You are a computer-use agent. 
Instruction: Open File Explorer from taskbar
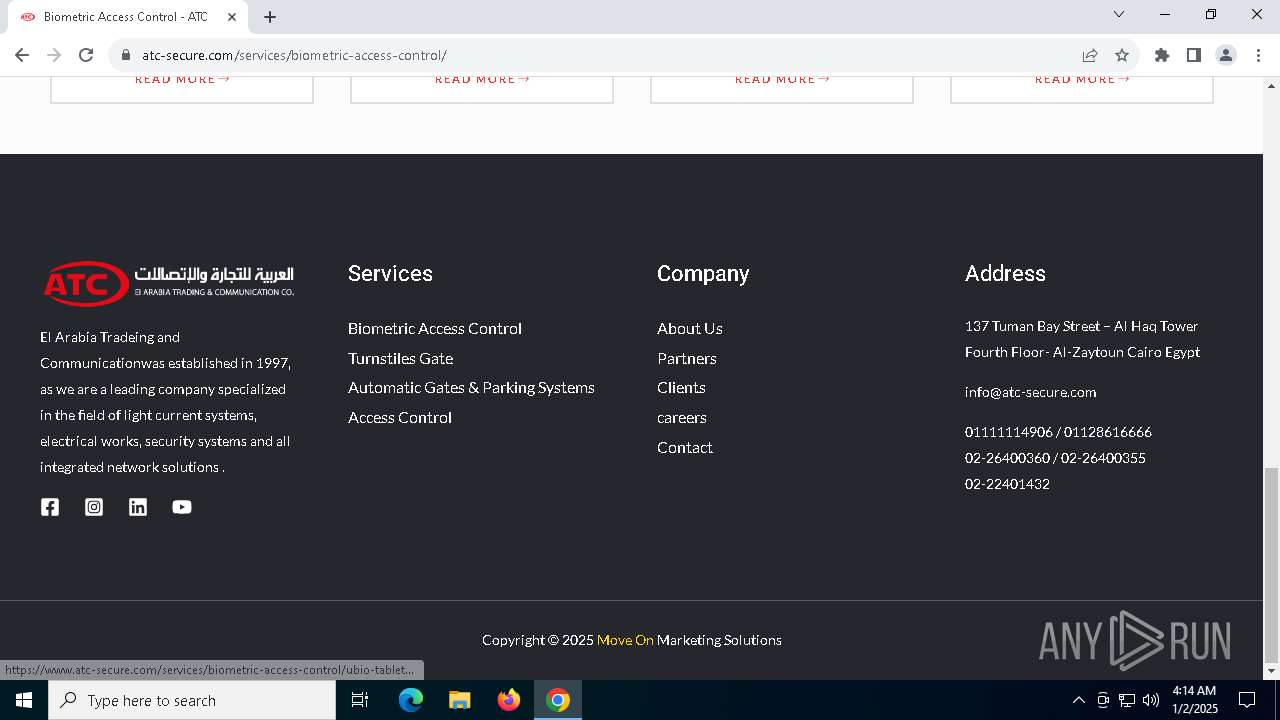coord(459,700)
